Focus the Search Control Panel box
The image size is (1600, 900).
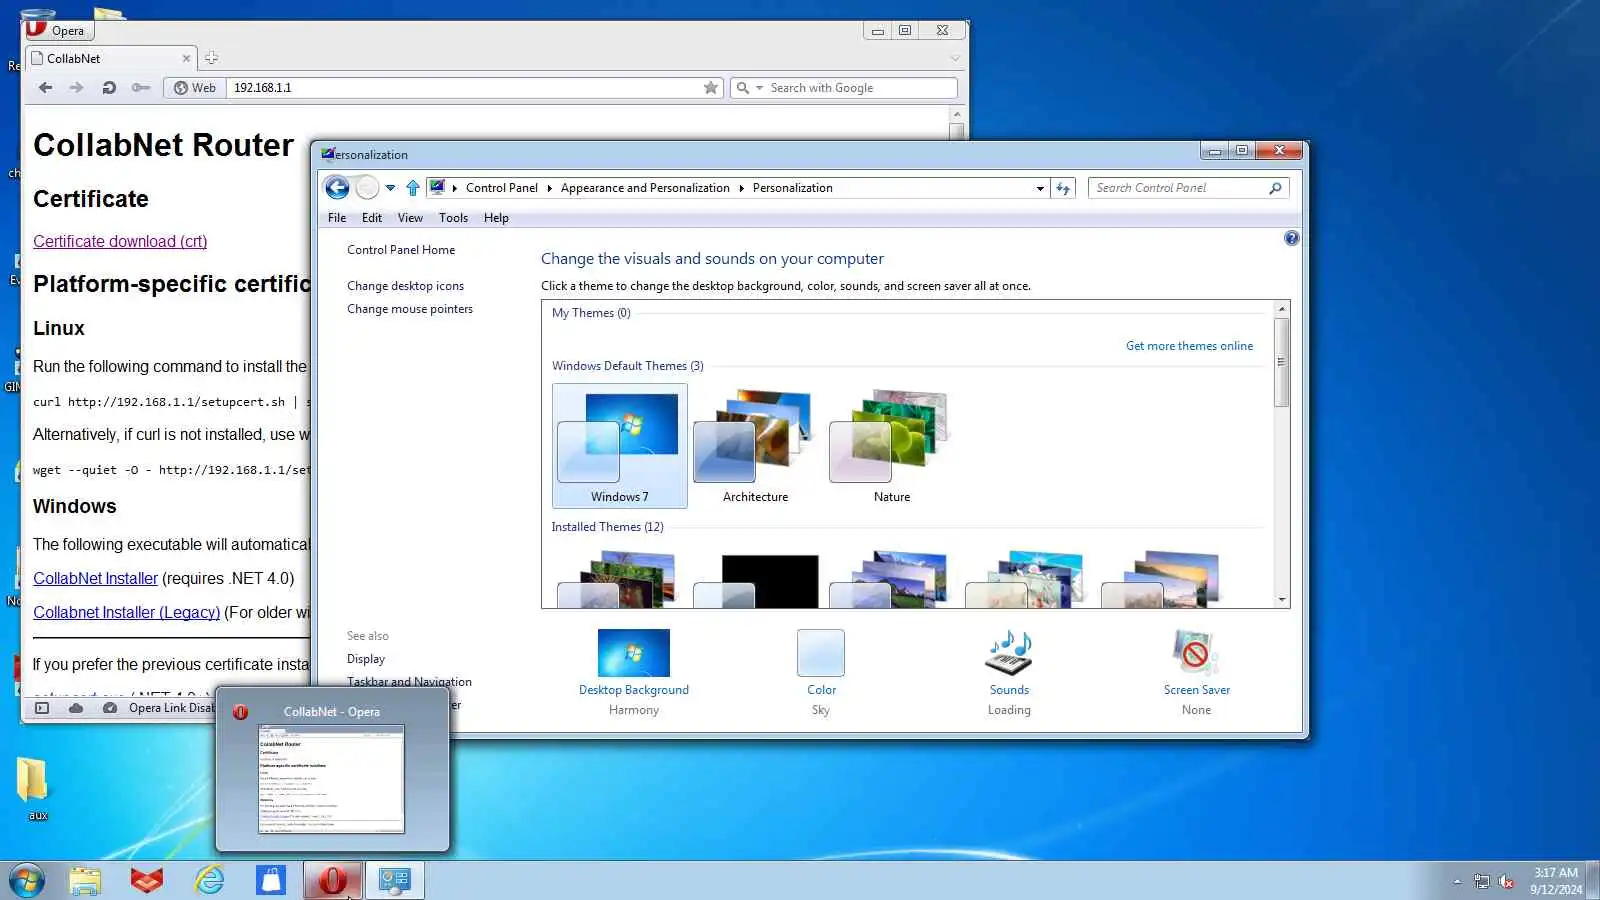[x=1178, y=188]
